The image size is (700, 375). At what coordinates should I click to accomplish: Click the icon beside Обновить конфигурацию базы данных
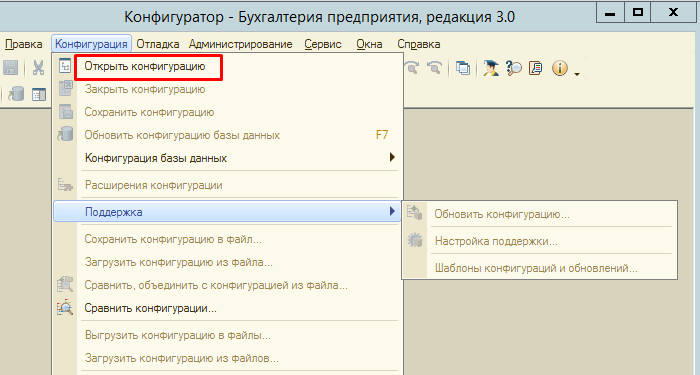point(65,134)
